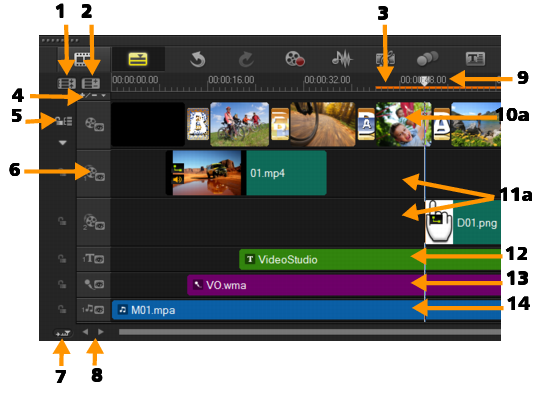Screen dimensions: 537x396
Task: Open Track Manager icon
Action: 91,83
